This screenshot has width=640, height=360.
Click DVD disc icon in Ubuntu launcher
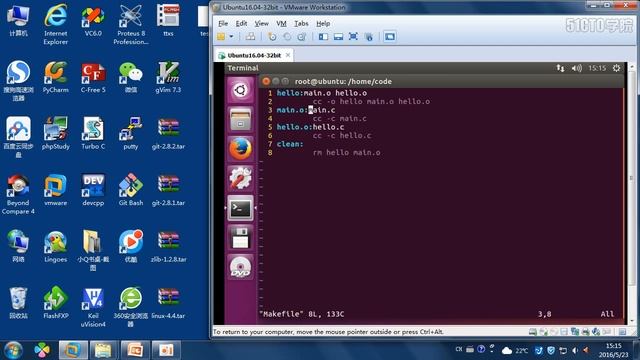click(240, 267)
